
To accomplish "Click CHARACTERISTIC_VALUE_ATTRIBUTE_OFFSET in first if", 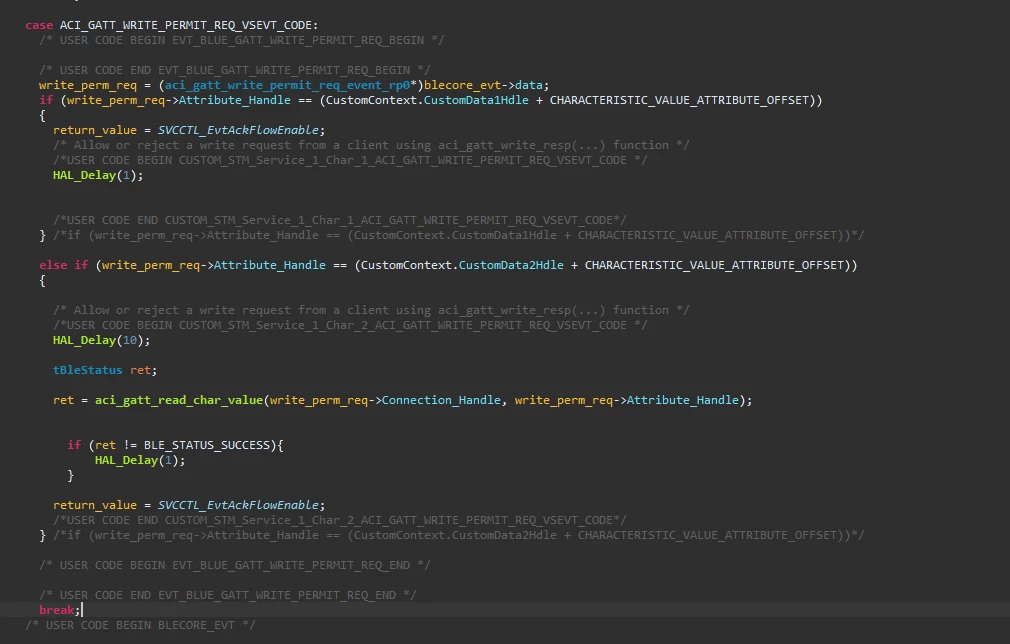I will tap(679, 100).
